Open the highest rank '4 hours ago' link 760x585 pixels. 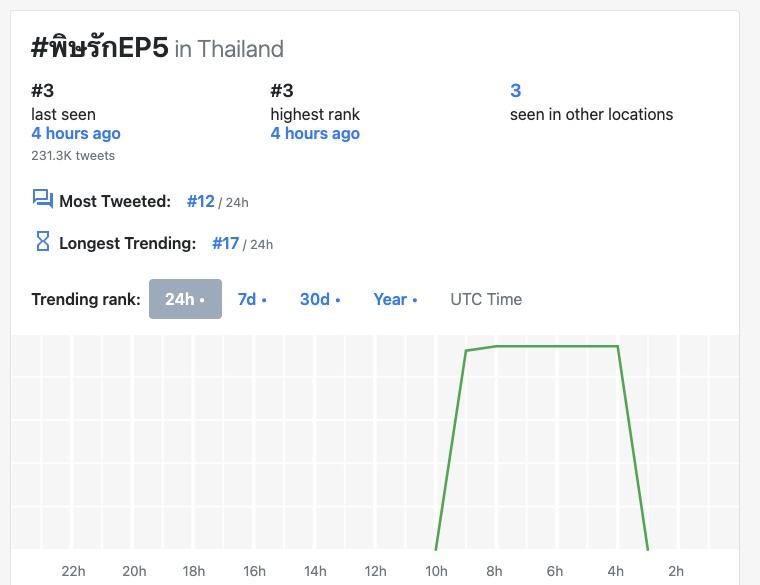(x=315, y=134)
